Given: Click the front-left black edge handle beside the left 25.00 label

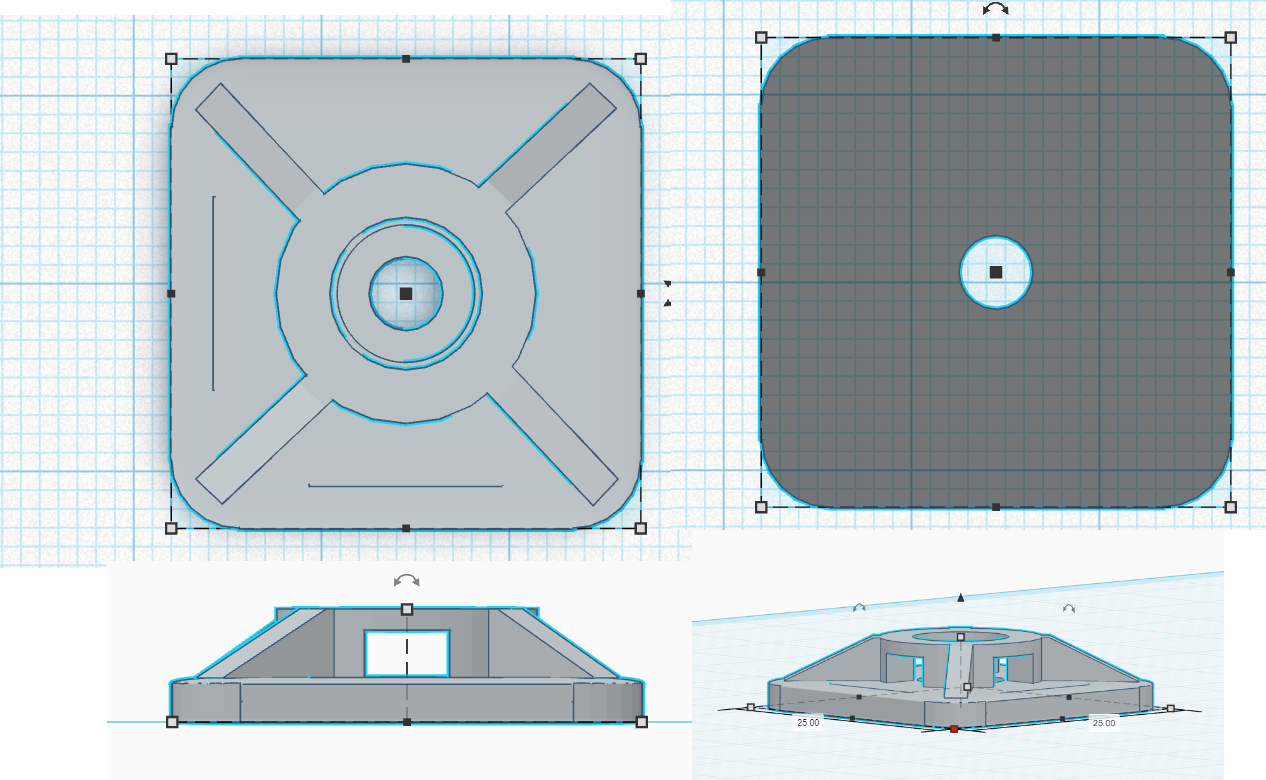Looking at the screenshot, I should click(x=851, y=718).
